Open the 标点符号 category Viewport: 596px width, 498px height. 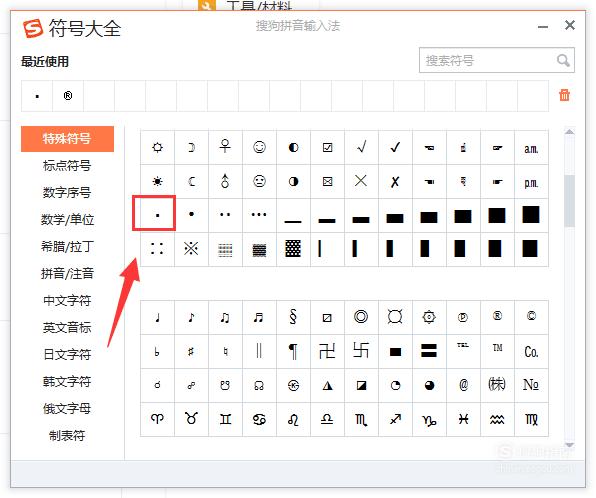tap(67, 166)
